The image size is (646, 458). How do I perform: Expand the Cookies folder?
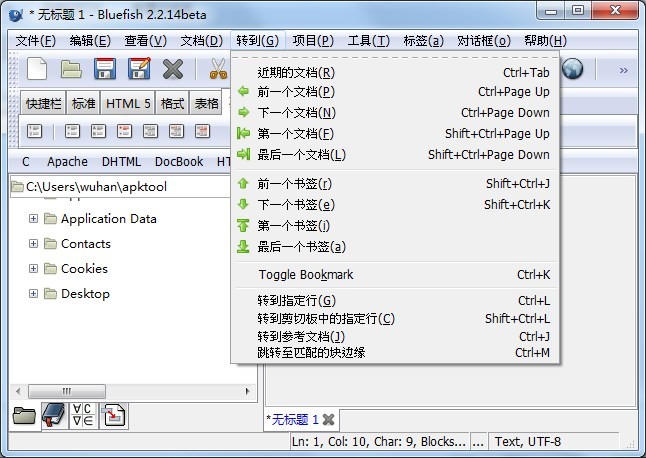tap(33, 269)
